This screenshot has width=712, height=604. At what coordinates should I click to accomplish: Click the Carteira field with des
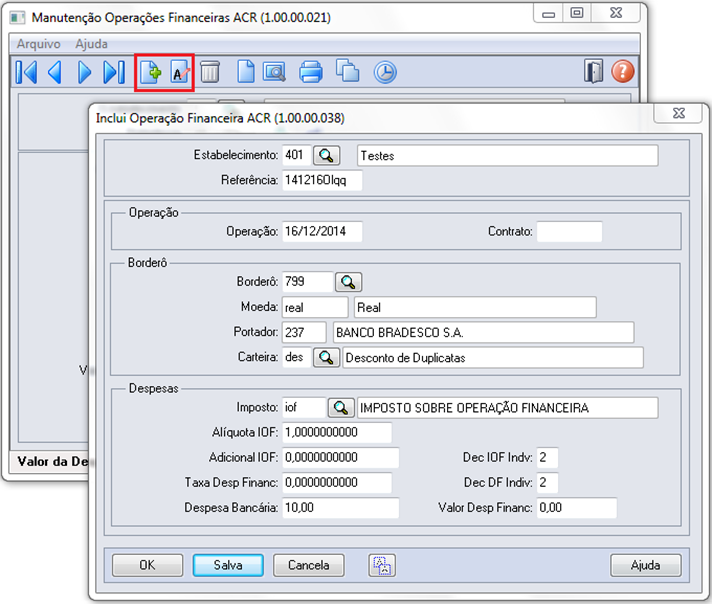coord(297,357)
